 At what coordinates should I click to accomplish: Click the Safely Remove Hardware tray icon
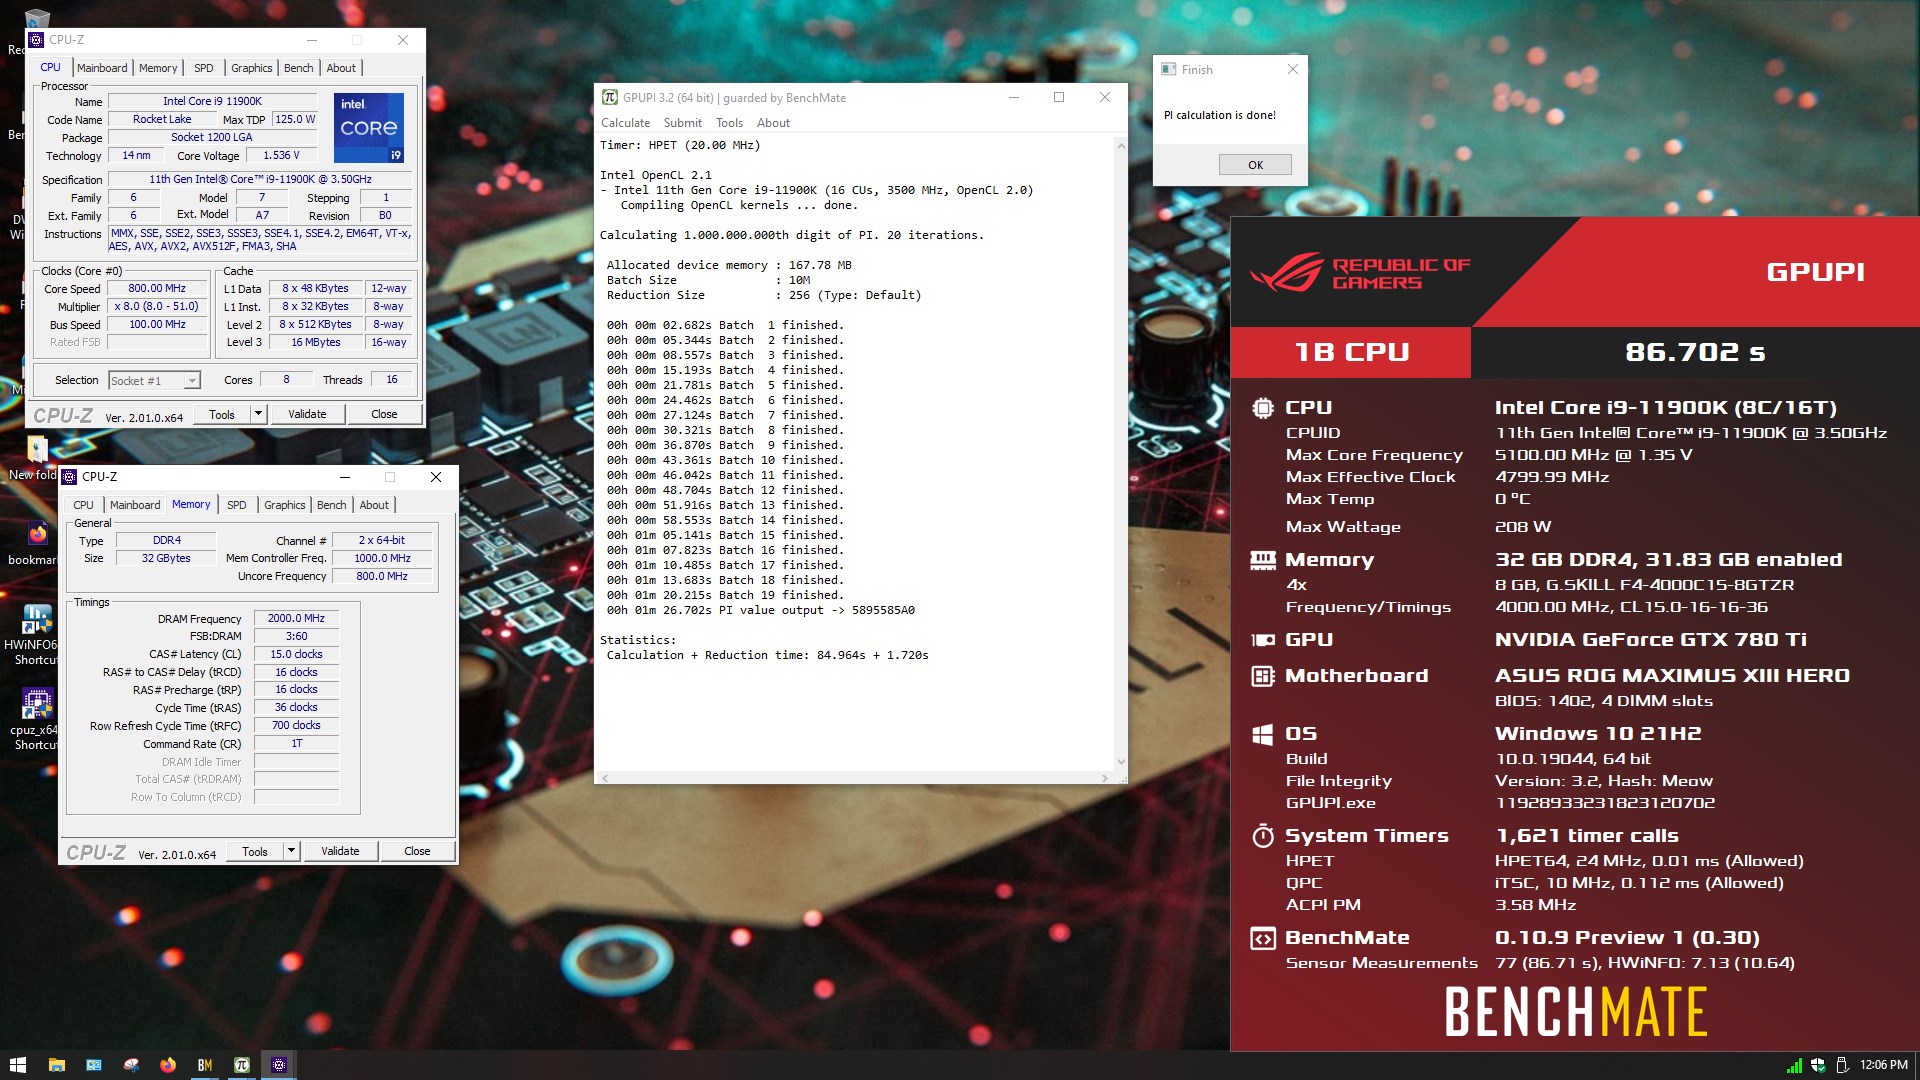(1842, 1065)
